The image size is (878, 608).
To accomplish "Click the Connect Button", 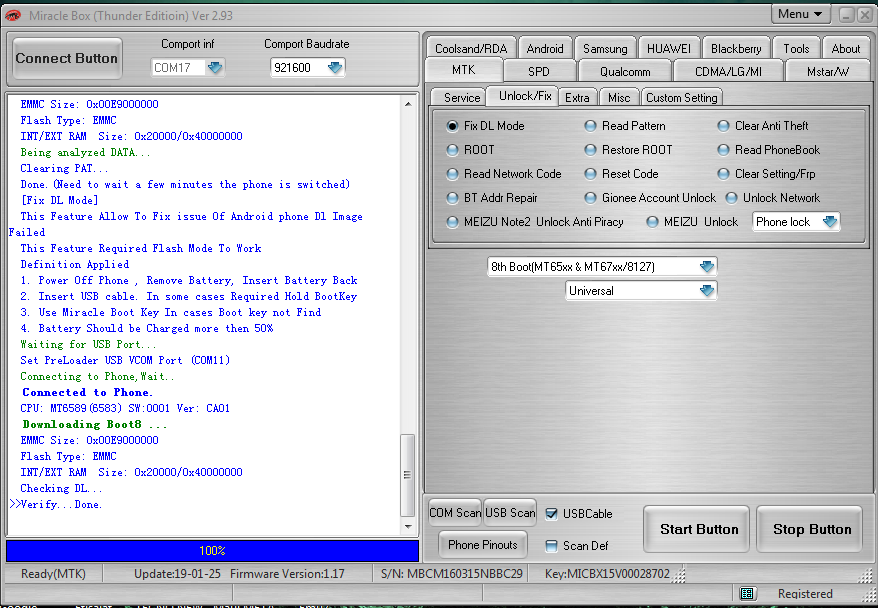I will pos(67,58).
